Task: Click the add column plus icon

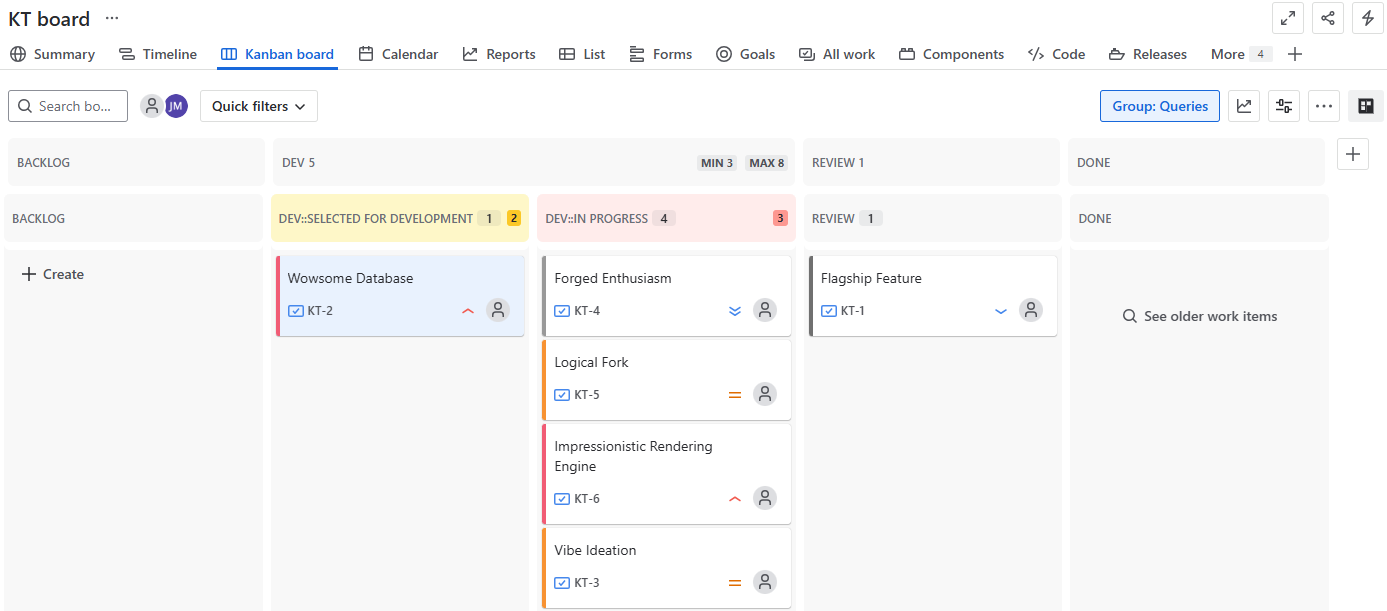Action: tap(1352, 154)
